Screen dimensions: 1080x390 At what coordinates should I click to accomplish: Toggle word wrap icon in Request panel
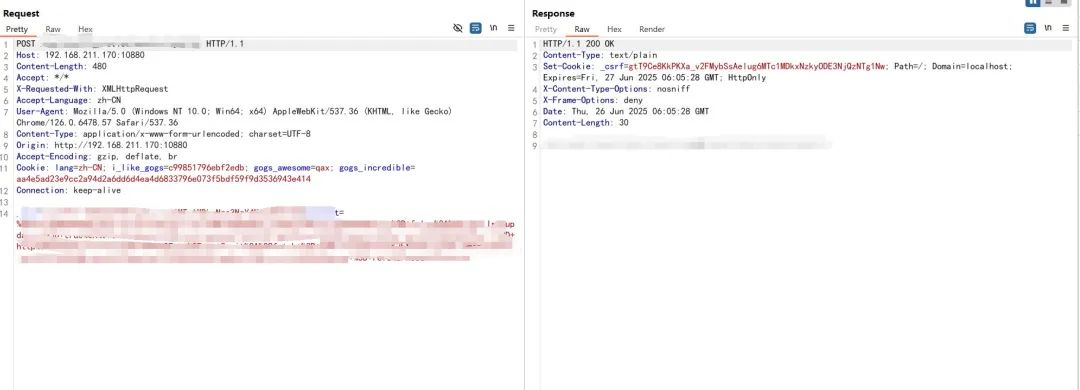[475, 28]
